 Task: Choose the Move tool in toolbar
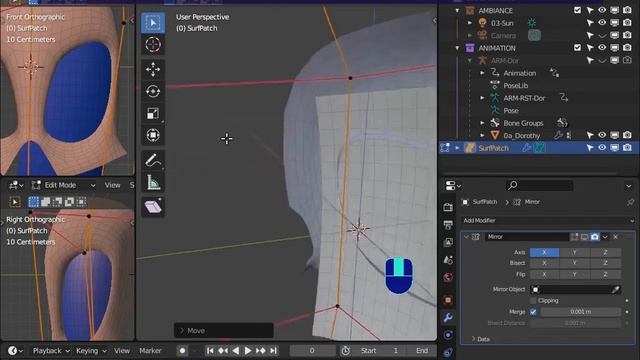pyautogui.click(x=153, y=69)
